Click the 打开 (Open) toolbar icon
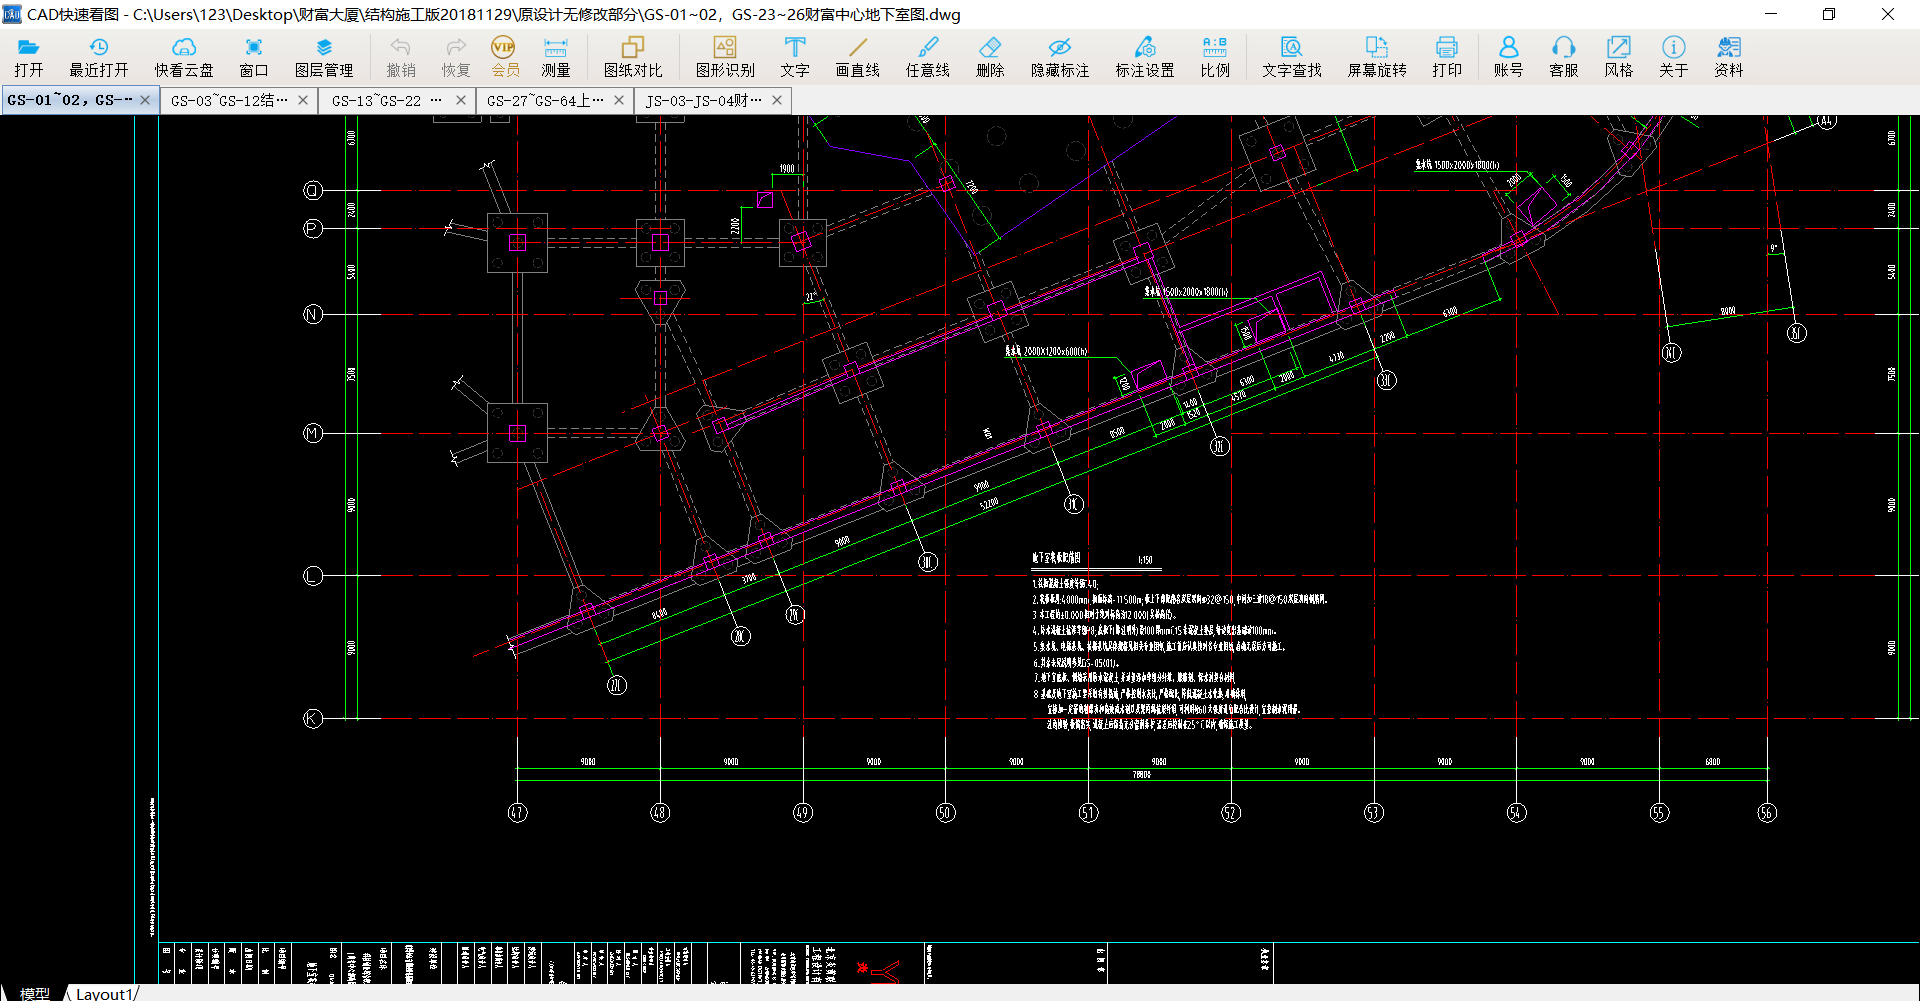Screen dimensions: 1920x1001 point(29,57)
